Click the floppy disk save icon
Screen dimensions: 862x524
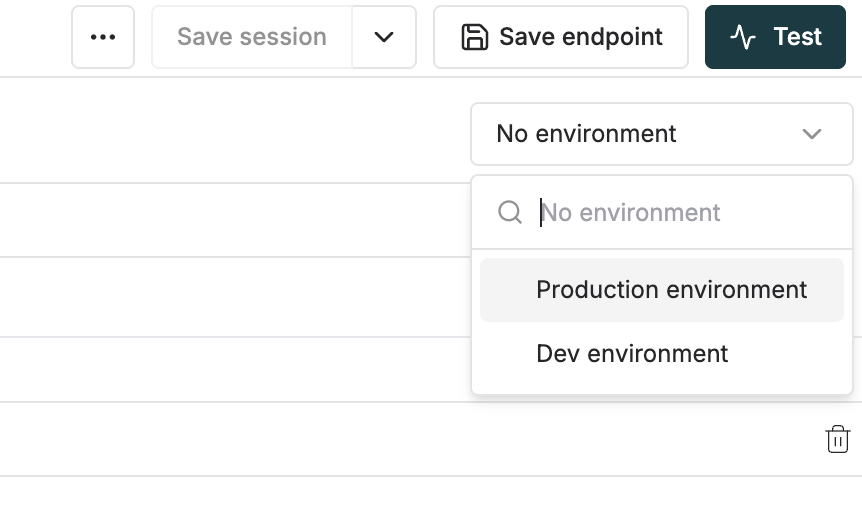474,37
